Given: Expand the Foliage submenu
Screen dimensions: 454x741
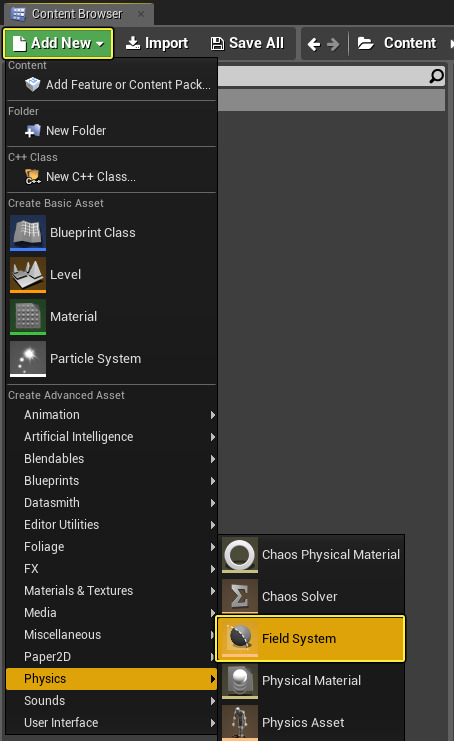Looking at the screenshot, I should pyautogui.click(x=111, y=547).
